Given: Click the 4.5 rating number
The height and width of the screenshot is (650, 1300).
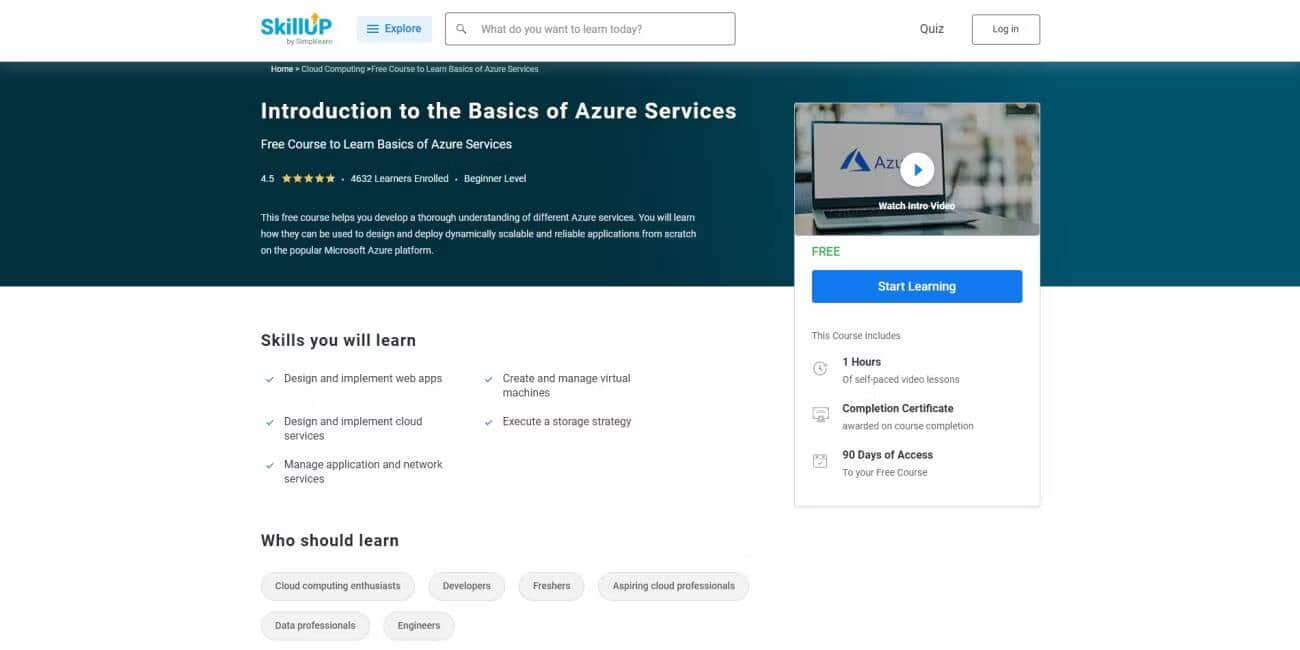Looking at the screenshot, I should click(267, 179).
